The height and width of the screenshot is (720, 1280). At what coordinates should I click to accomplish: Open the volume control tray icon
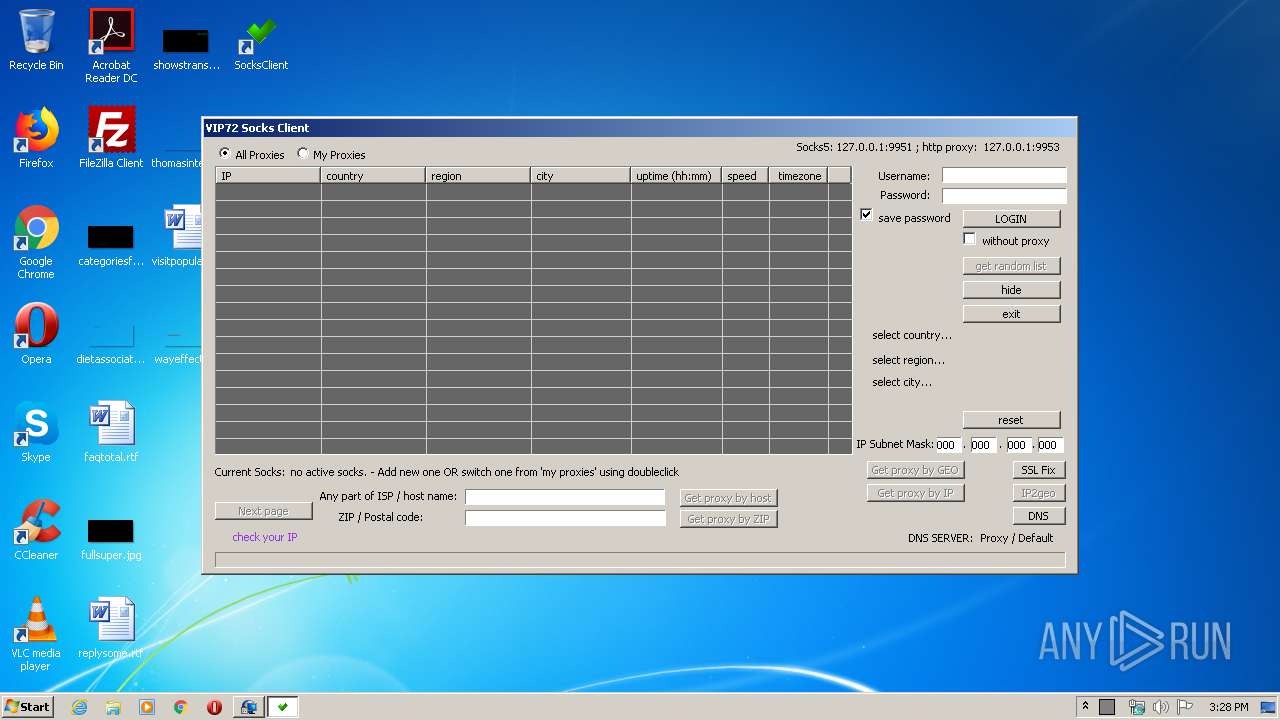pos(1161,707)
